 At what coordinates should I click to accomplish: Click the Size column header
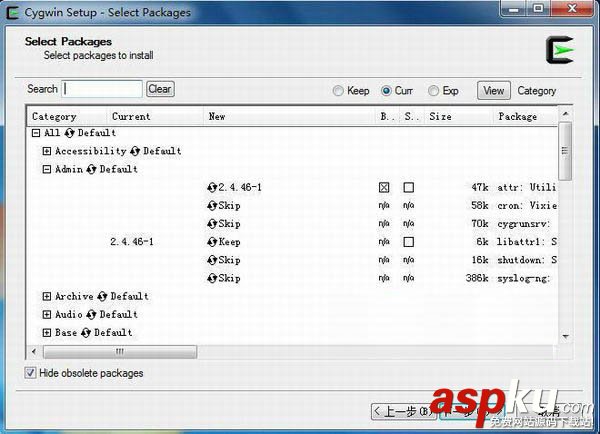pos(458,116)
